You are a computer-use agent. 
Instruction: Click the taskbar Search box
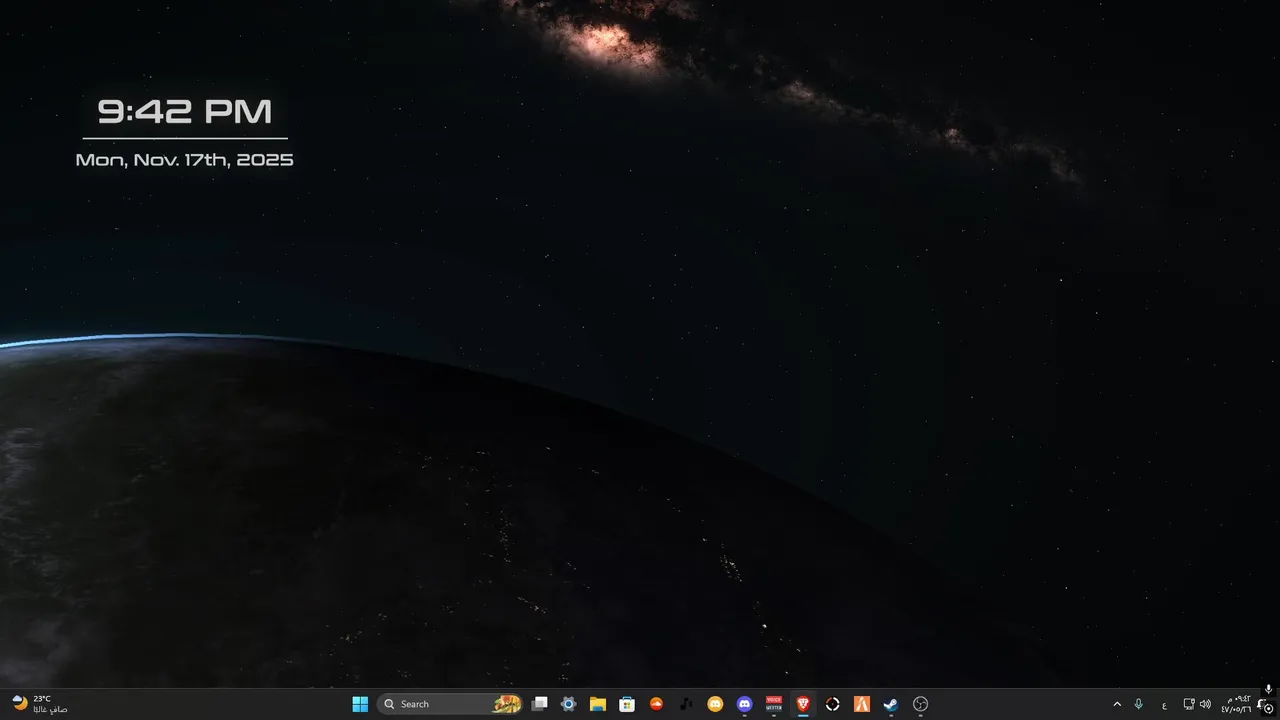point(451,704)
